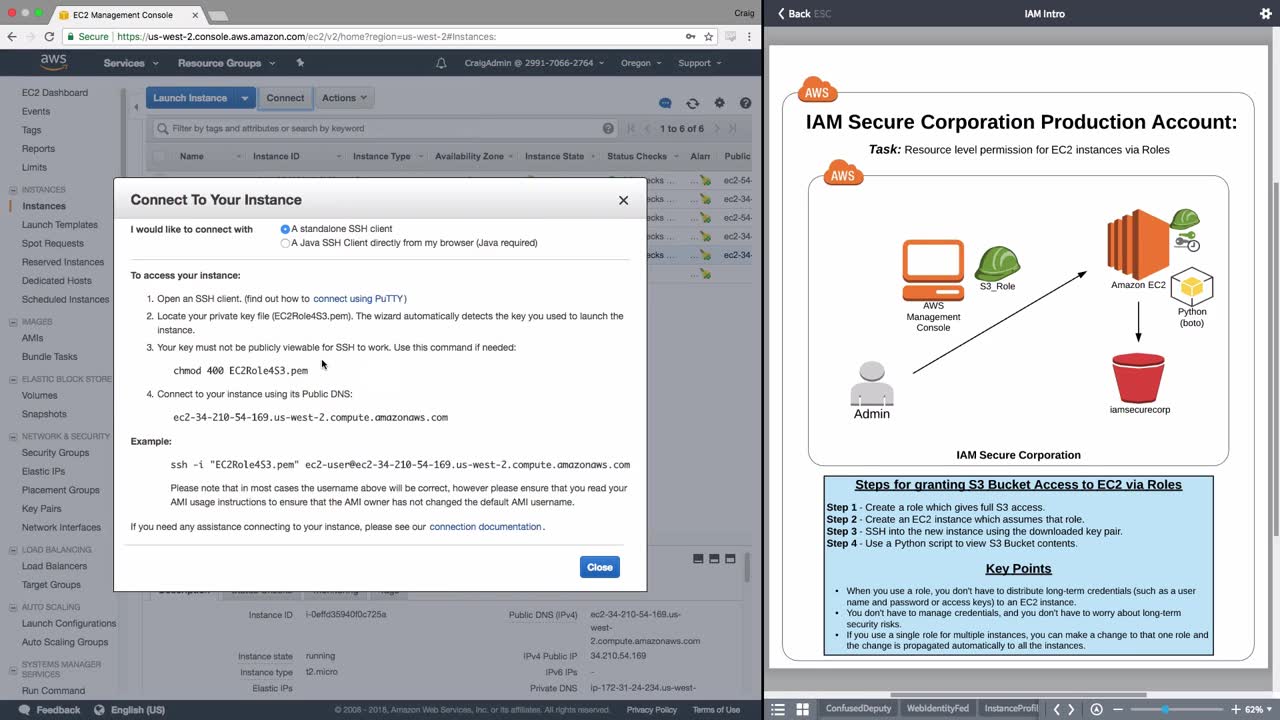The width and height of the screenshot is (1280, 720).
Task: Click the smallest details pane layout icon
Action: (x=698, y=559)
